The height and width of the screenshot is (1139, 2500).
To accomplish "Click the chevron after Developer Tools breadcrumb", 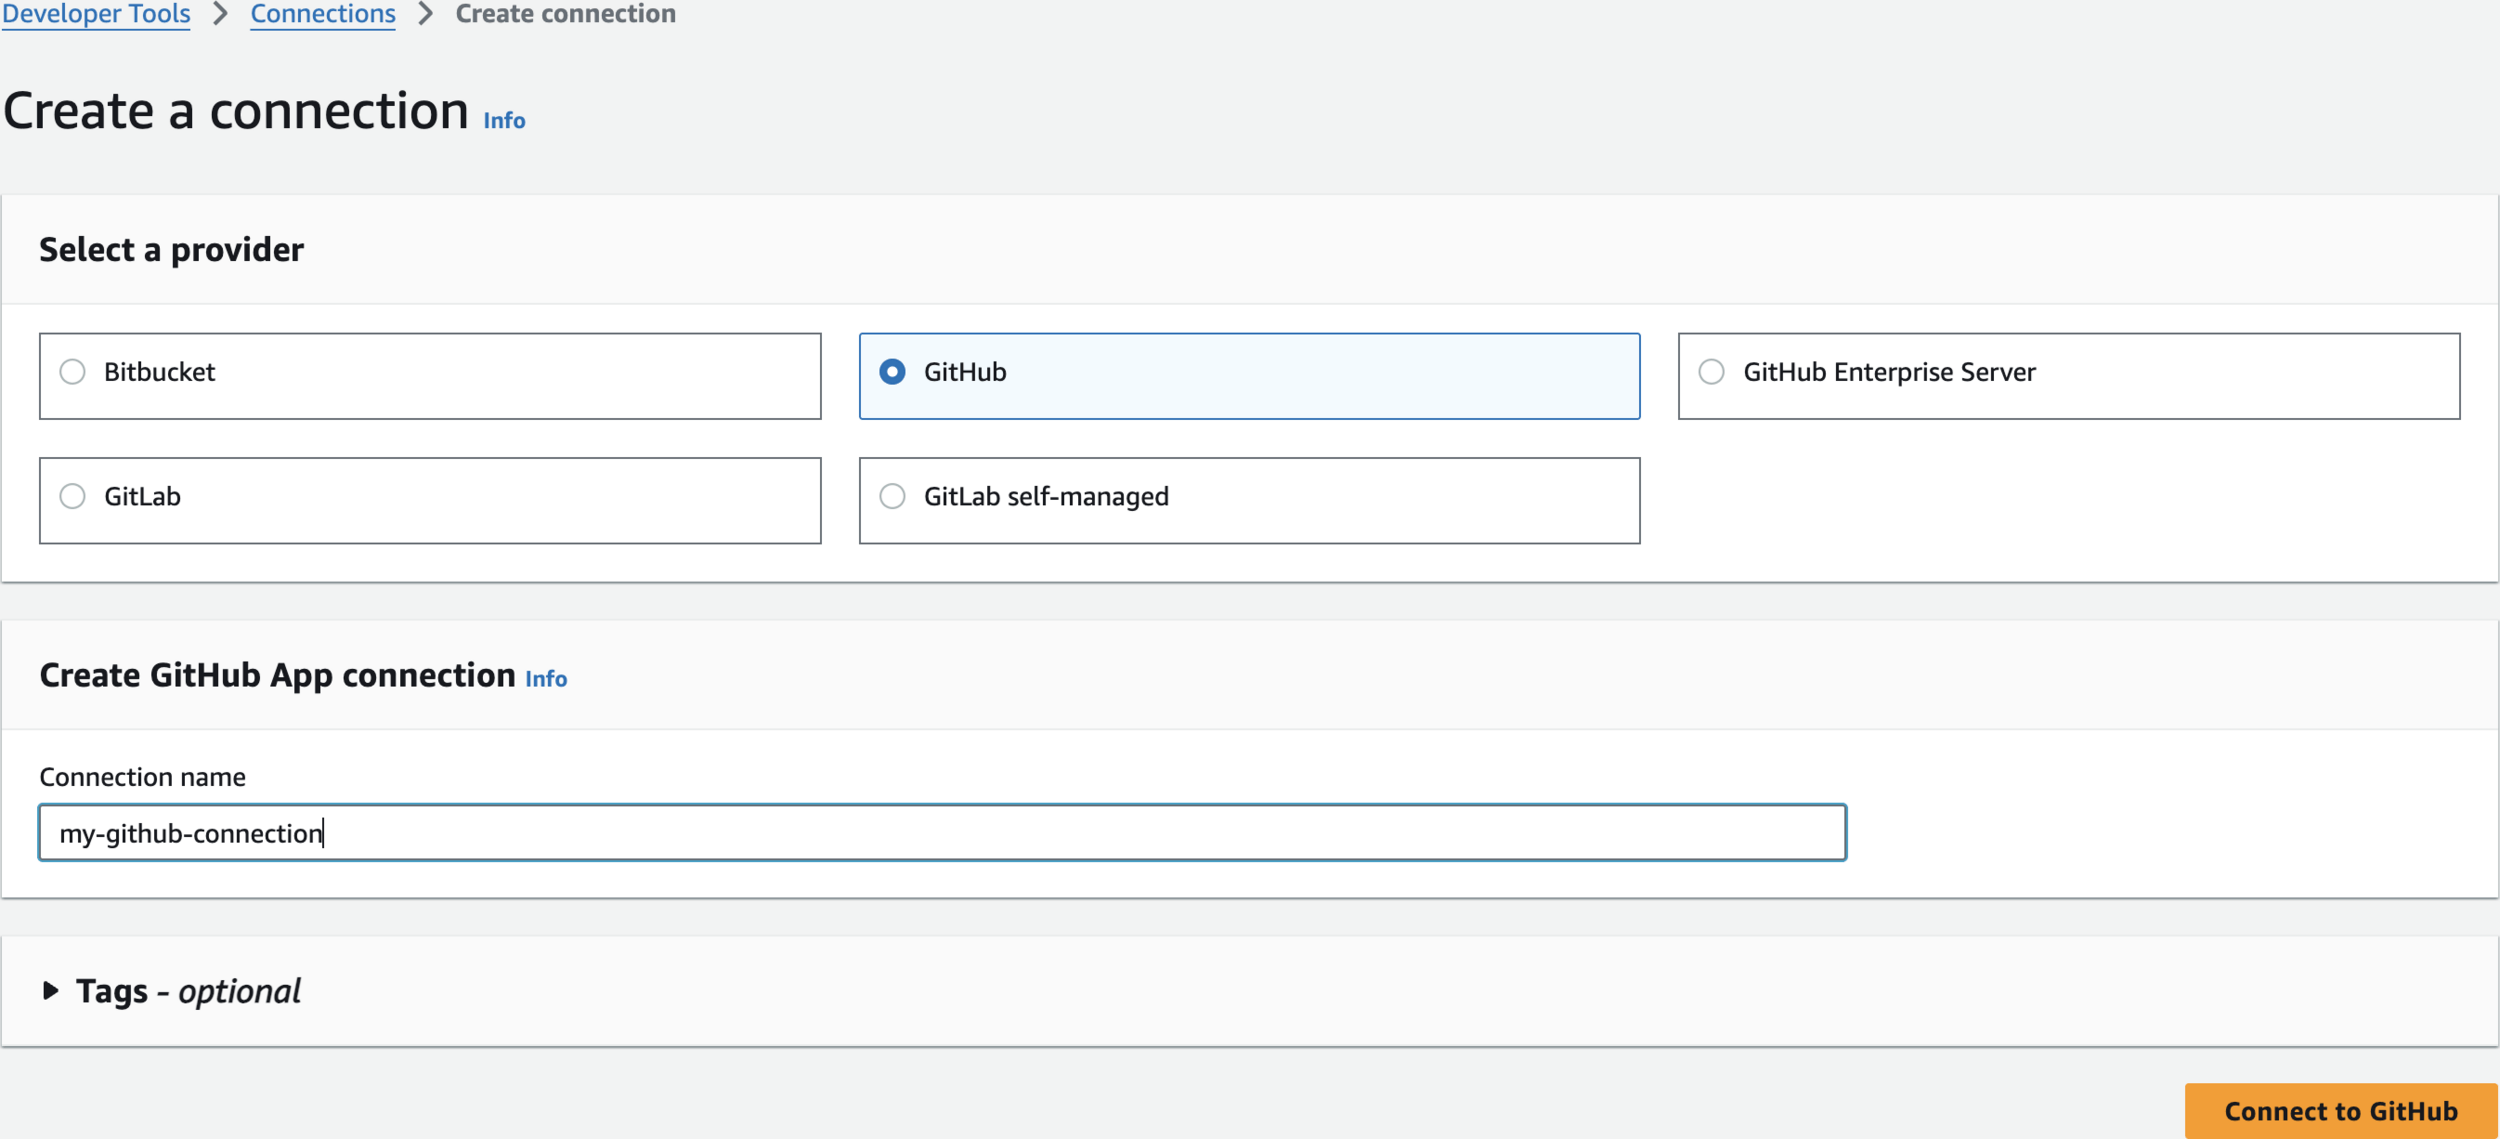I will pyautogui.click(x=221, y=14).
